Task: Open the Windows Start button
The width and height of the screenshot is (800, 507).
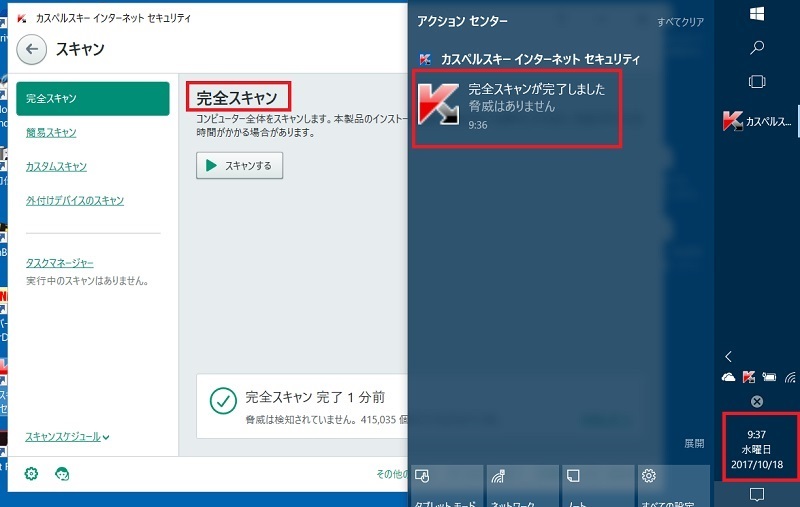Action: pyautogui.click(x=757, y=14)
